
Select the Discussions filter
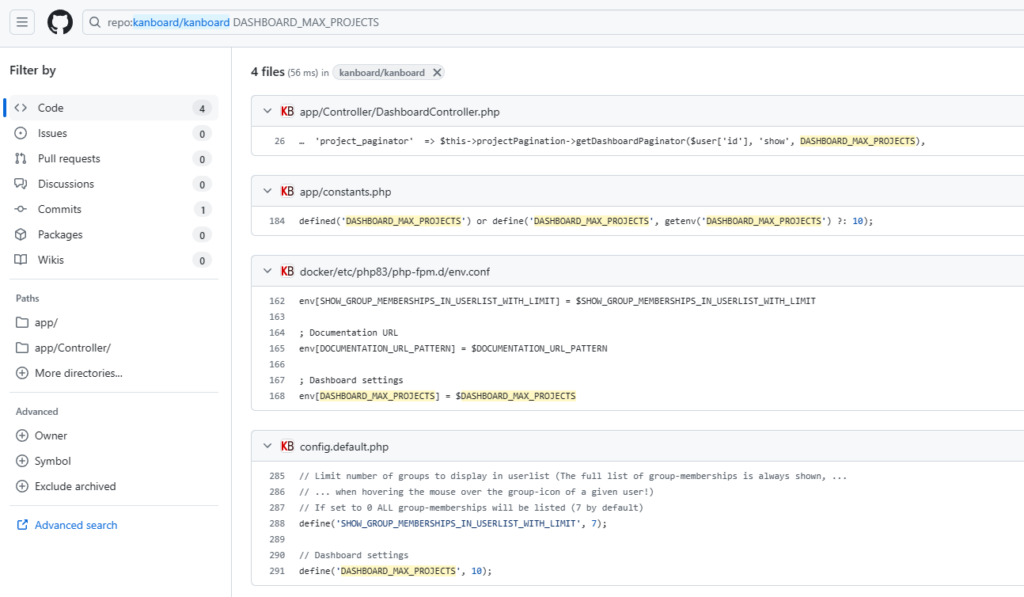click(x=112, y=184)
